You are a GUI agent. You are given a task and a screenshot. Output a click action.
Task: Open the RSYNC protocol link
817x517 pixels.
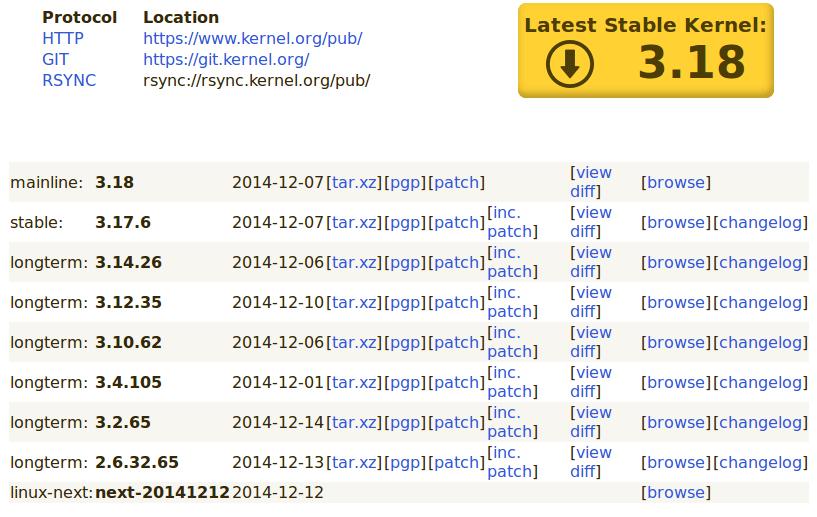[x=69, y=80]
